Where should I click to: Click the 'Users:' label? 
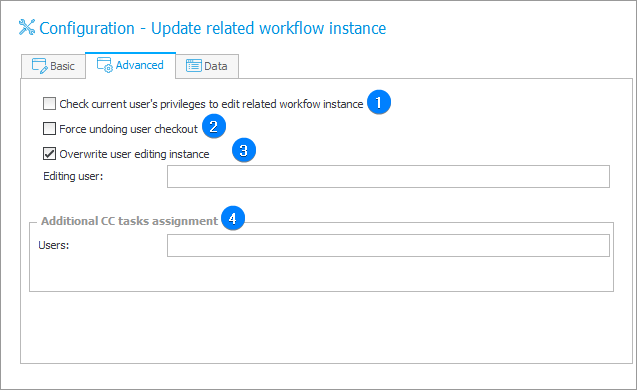54,245
